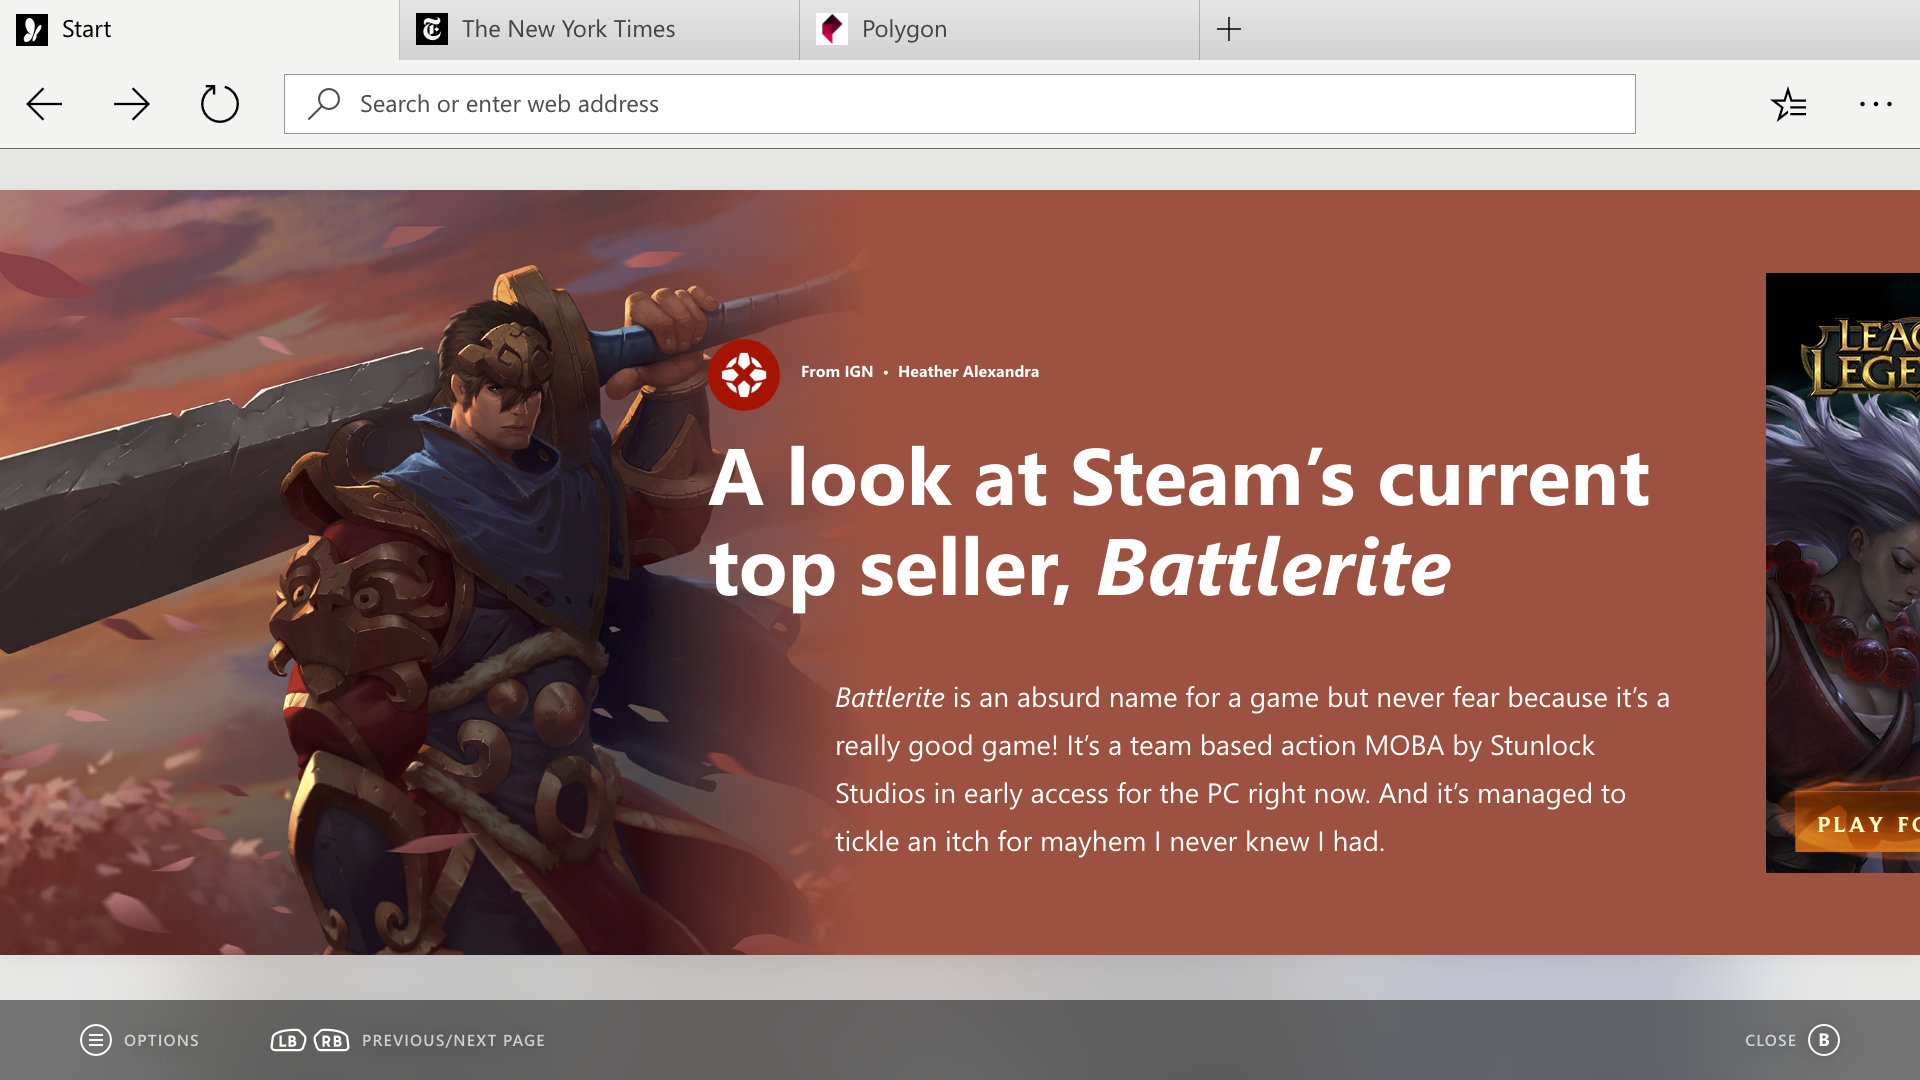The image size is (1920, 1080).
Task: Click the Polygon tab favicon
Action: point(832,29)
